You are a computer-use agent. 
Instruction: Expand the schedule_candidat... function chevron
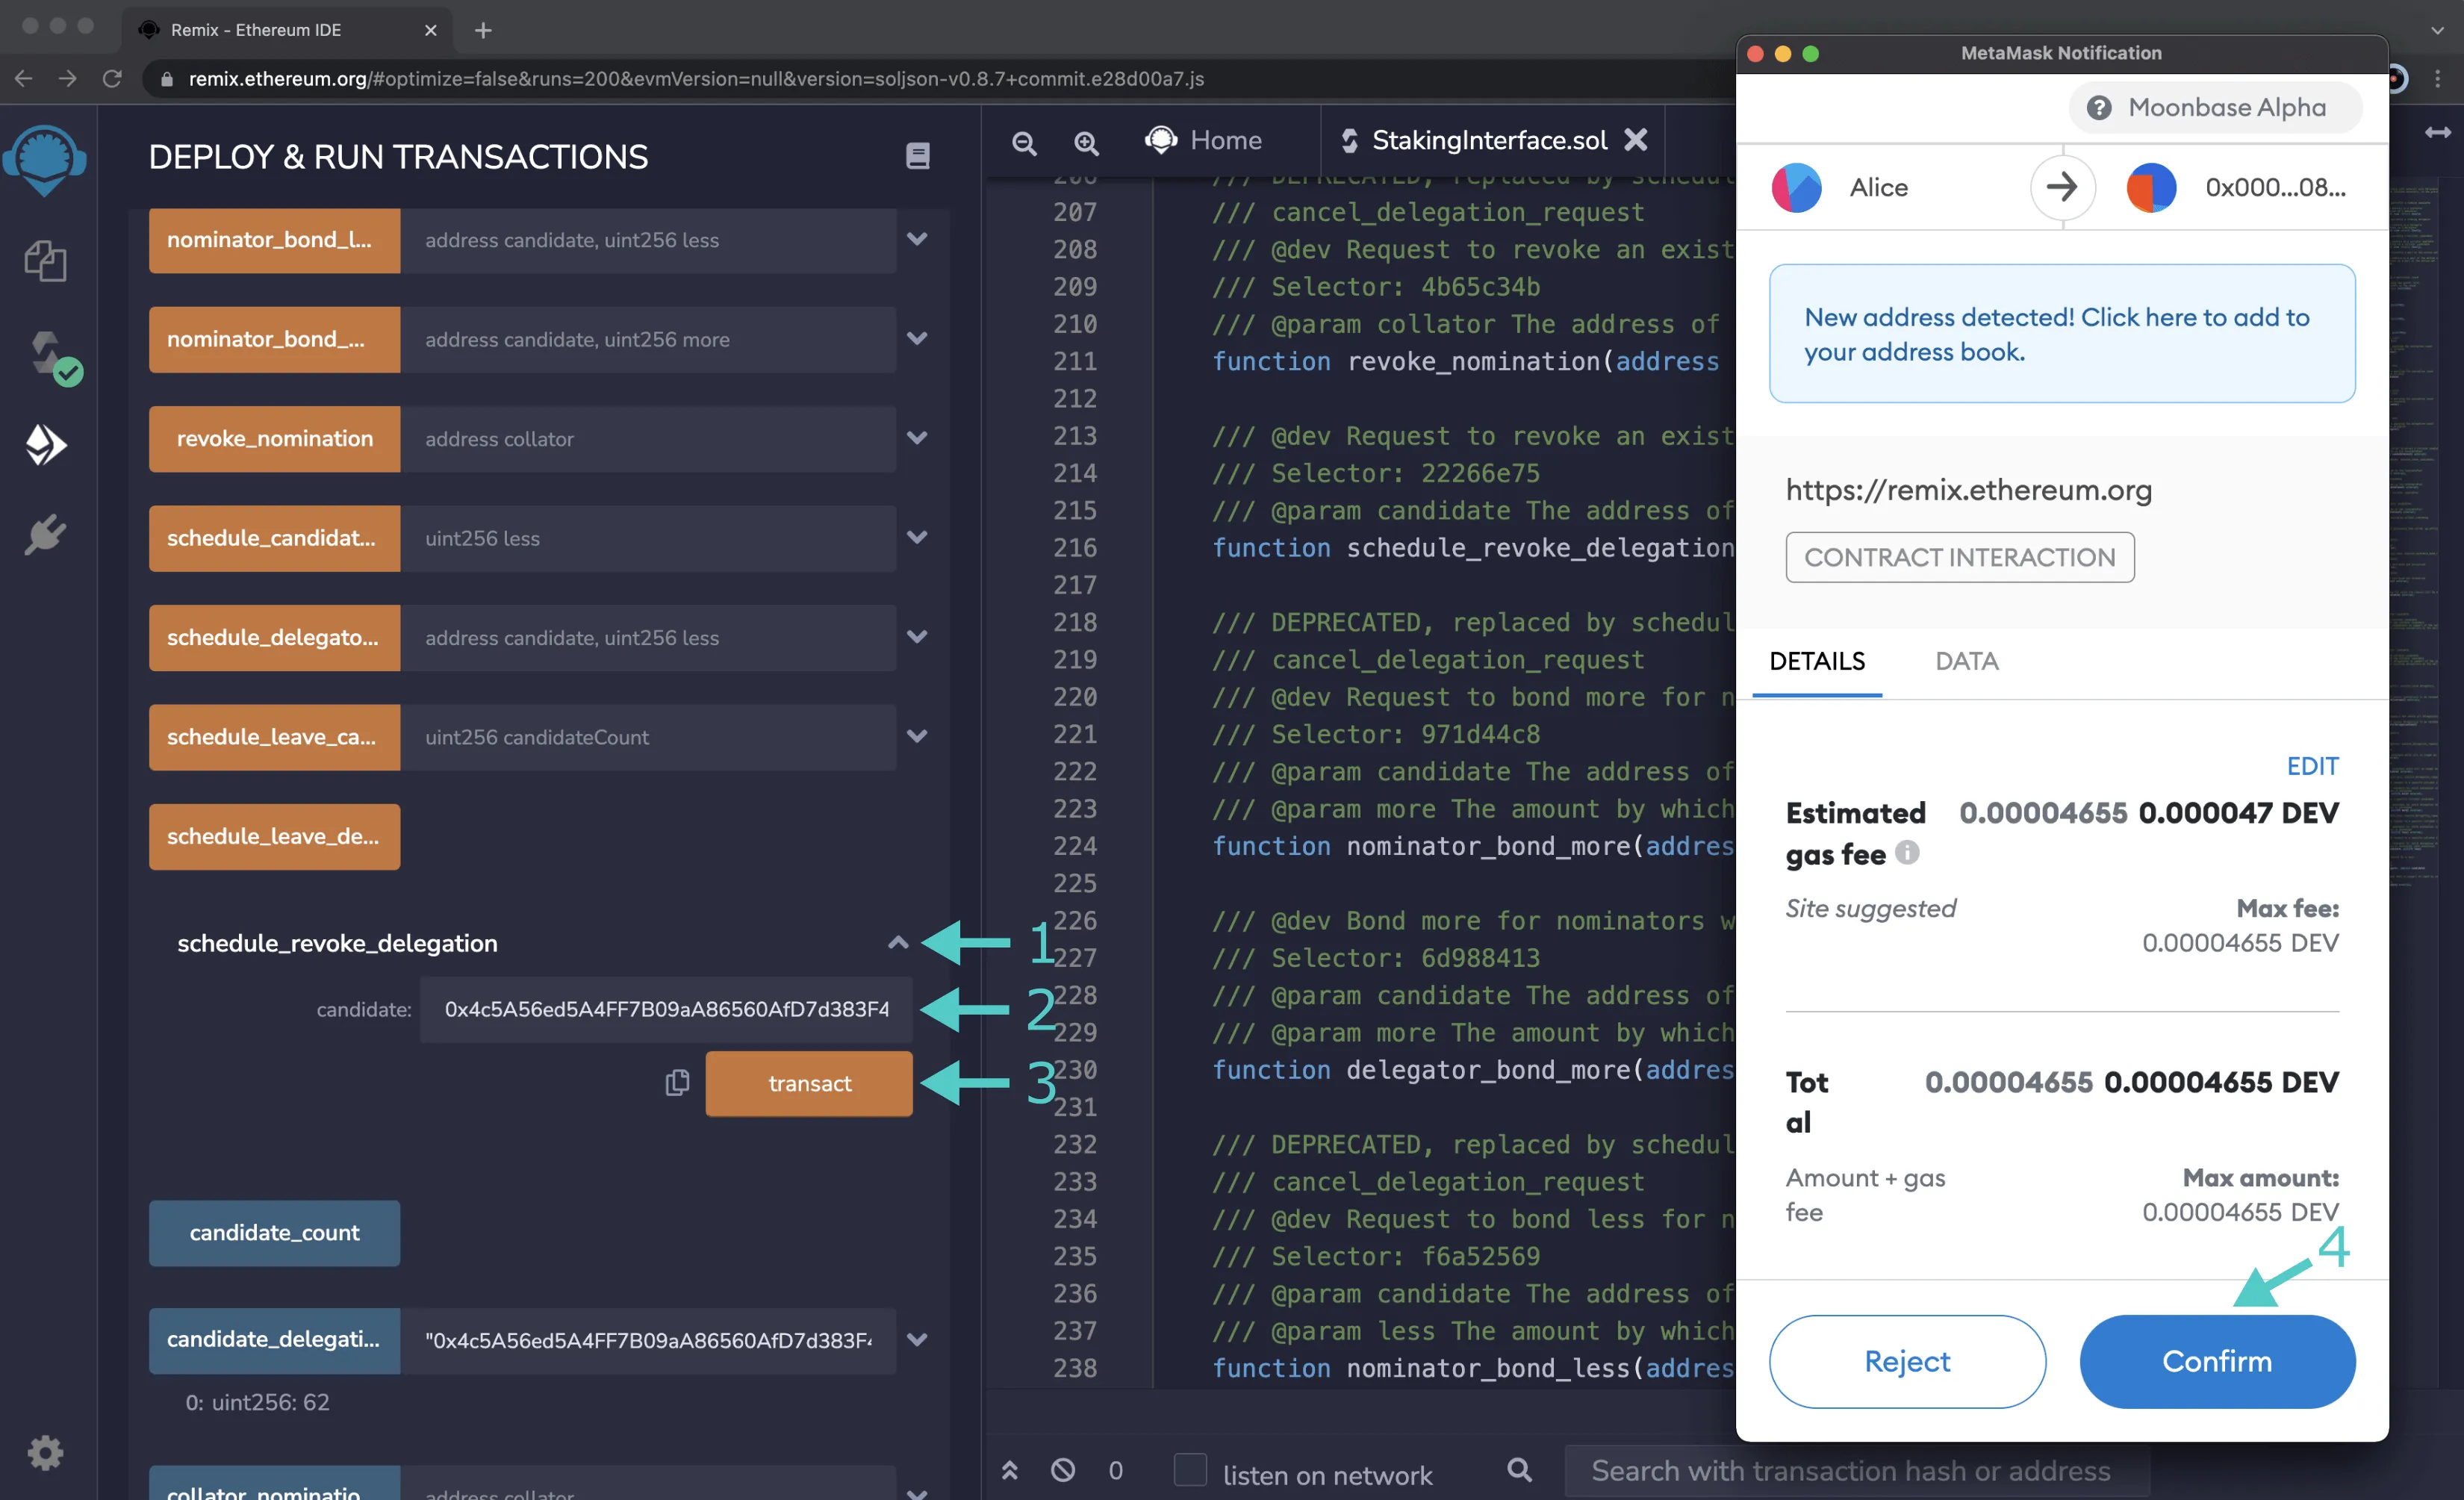coord(917,537)
